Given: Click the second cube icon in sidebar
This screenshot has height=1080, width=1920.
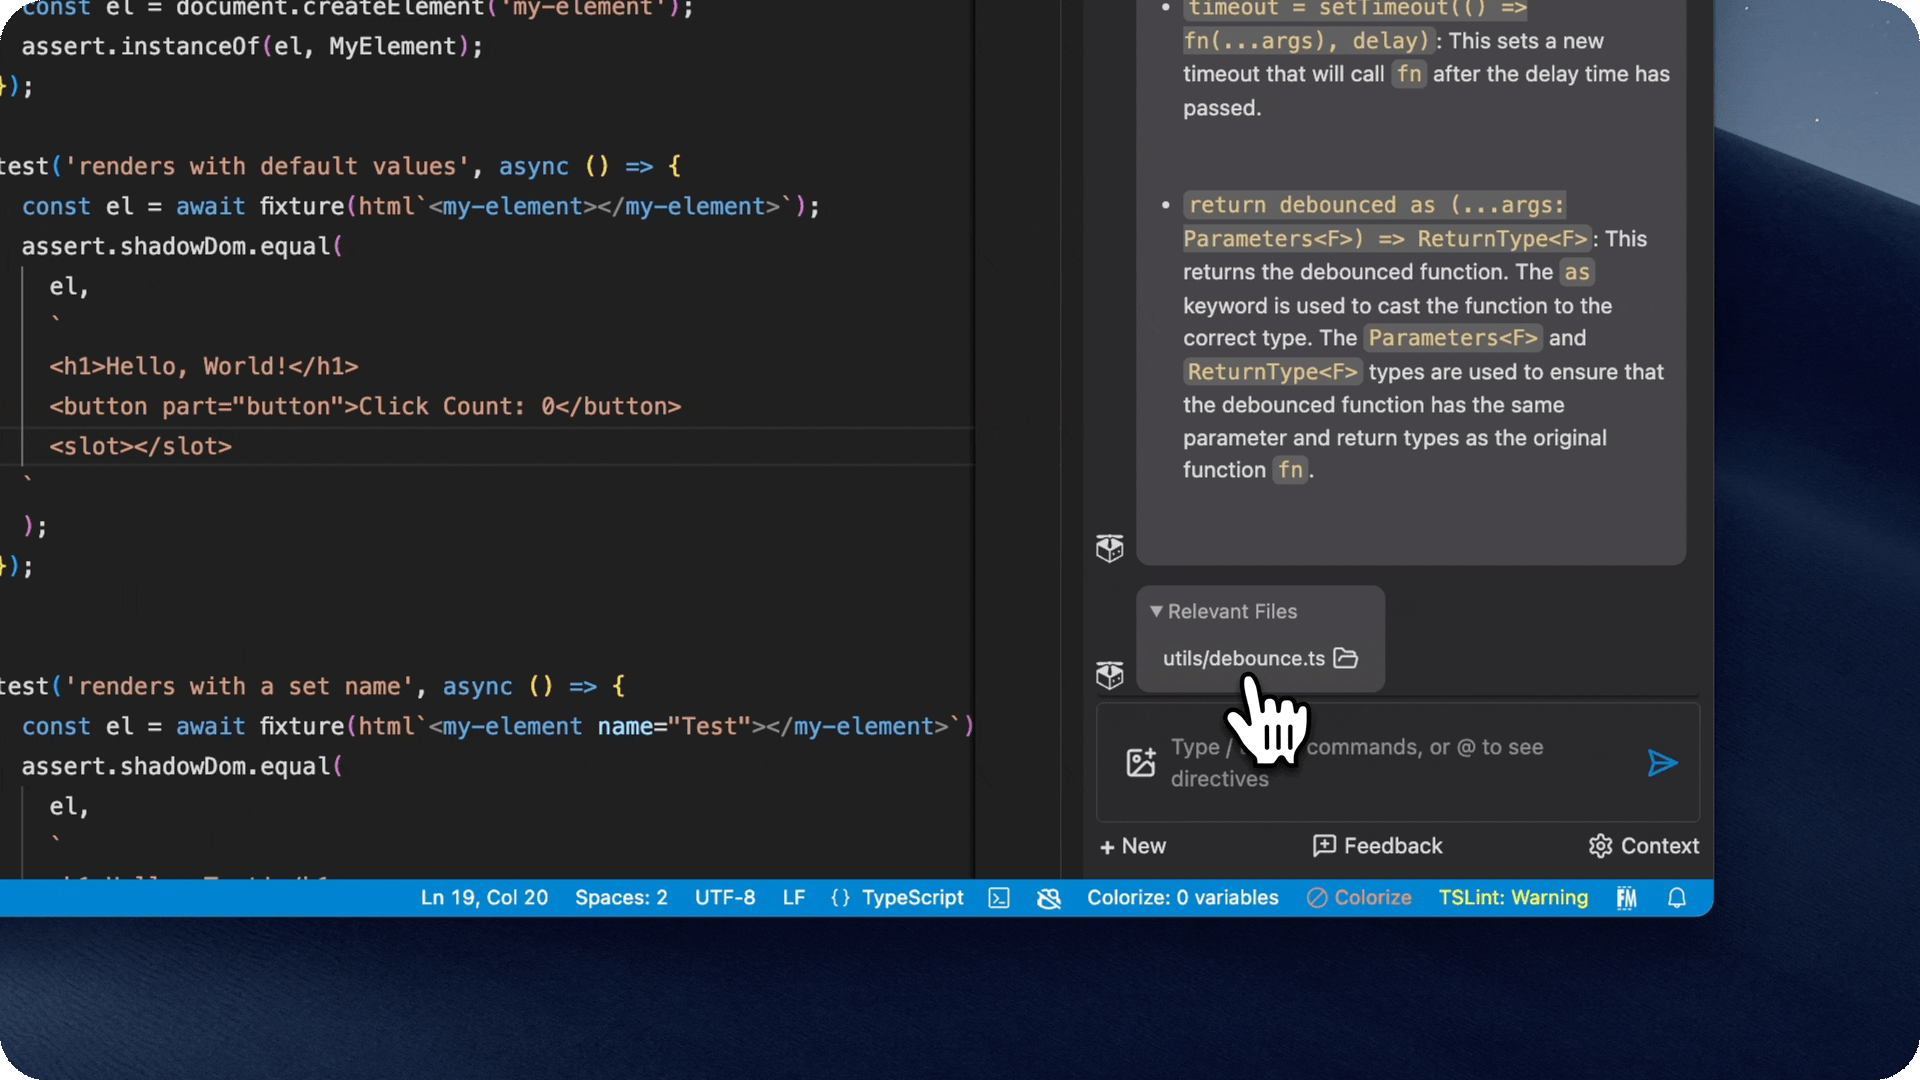Looking at the screenshot, I should click(1109, 674).
